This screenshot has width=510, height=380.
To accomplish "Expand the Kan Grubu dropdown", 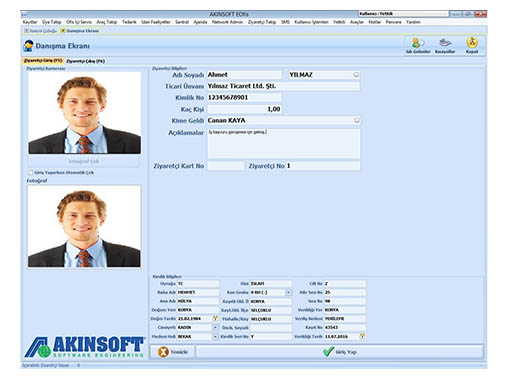I will point(288,292).
